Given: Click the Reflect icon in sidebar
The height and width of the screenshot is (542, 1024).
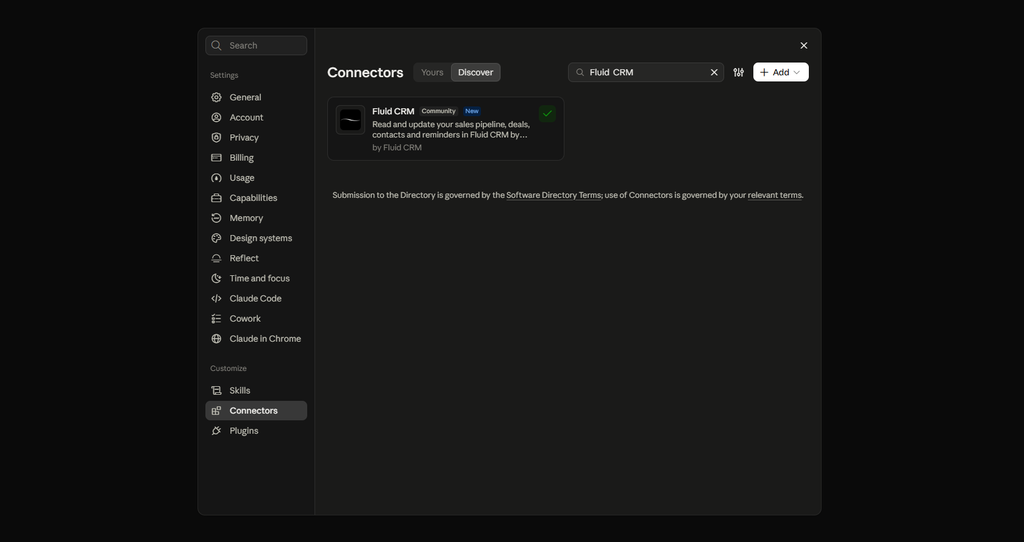Looking at the screenshot, I should pyautogui.click(x=216, y=259).
